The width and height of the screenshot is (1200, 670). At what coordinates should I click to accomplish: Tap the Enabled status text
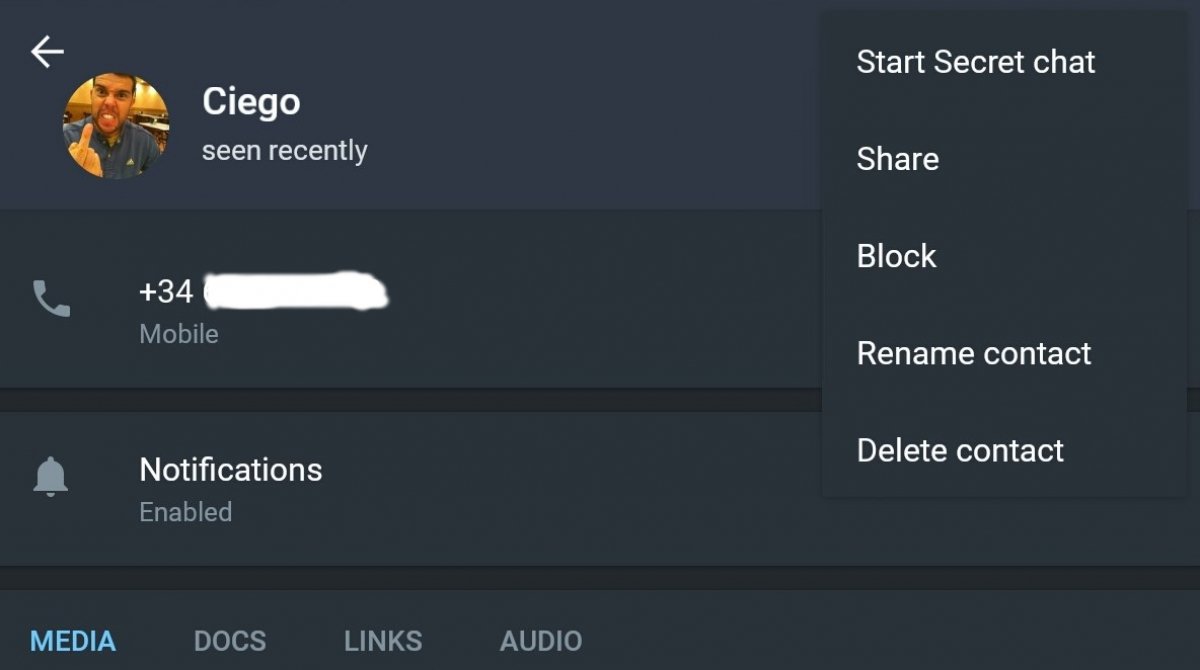[x=186, y=512]
